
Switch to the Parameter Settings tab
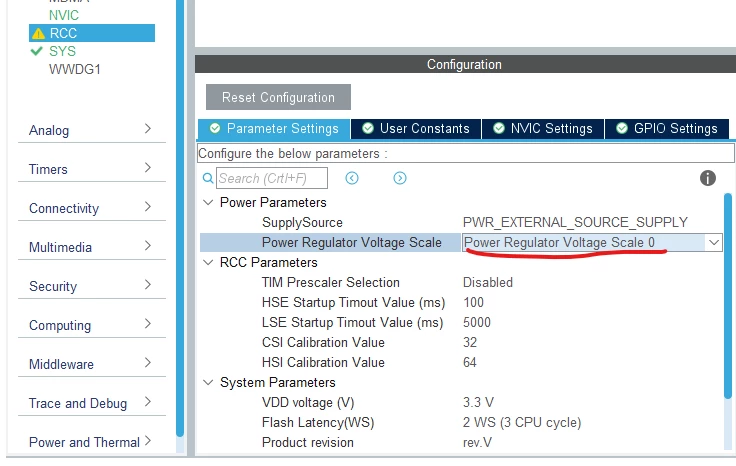pos(274,129)
